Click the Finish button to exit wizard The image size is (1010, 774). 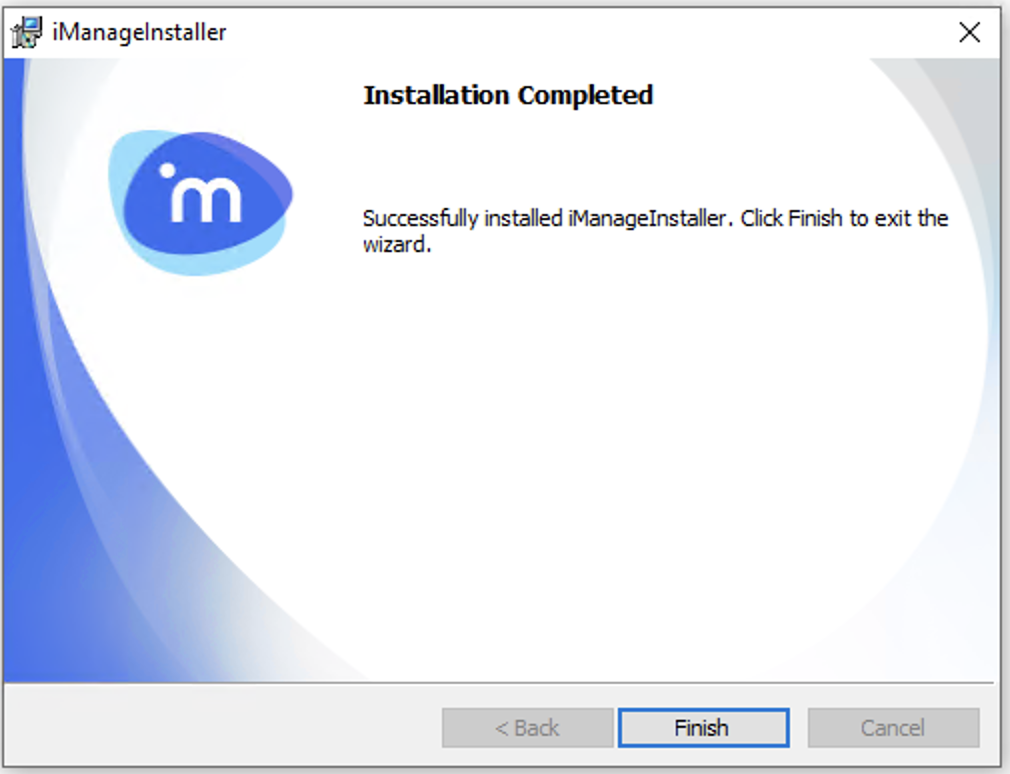click(x=703, y=728)
